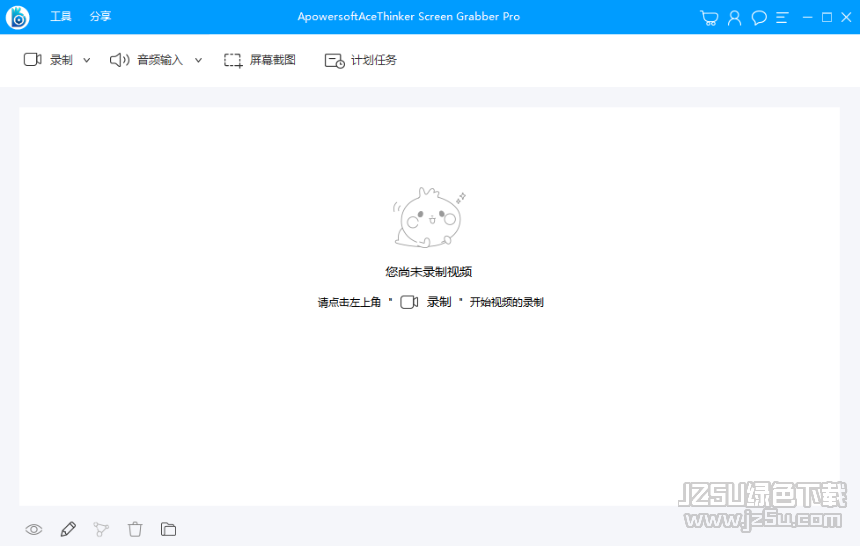Expand the 录制 dropdown arrow
The width and height of the screenshot is (860, 546).
click(87, 60)
